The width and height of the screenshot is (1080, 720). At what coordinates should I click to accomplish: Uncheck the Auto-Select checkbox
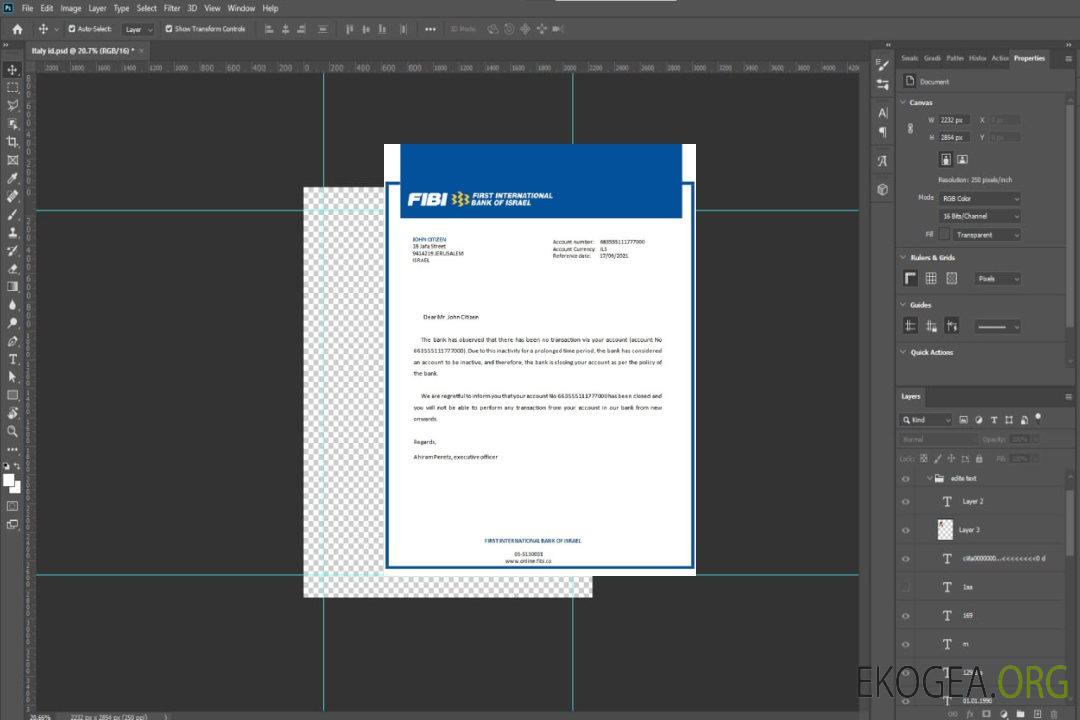point(72,29)
